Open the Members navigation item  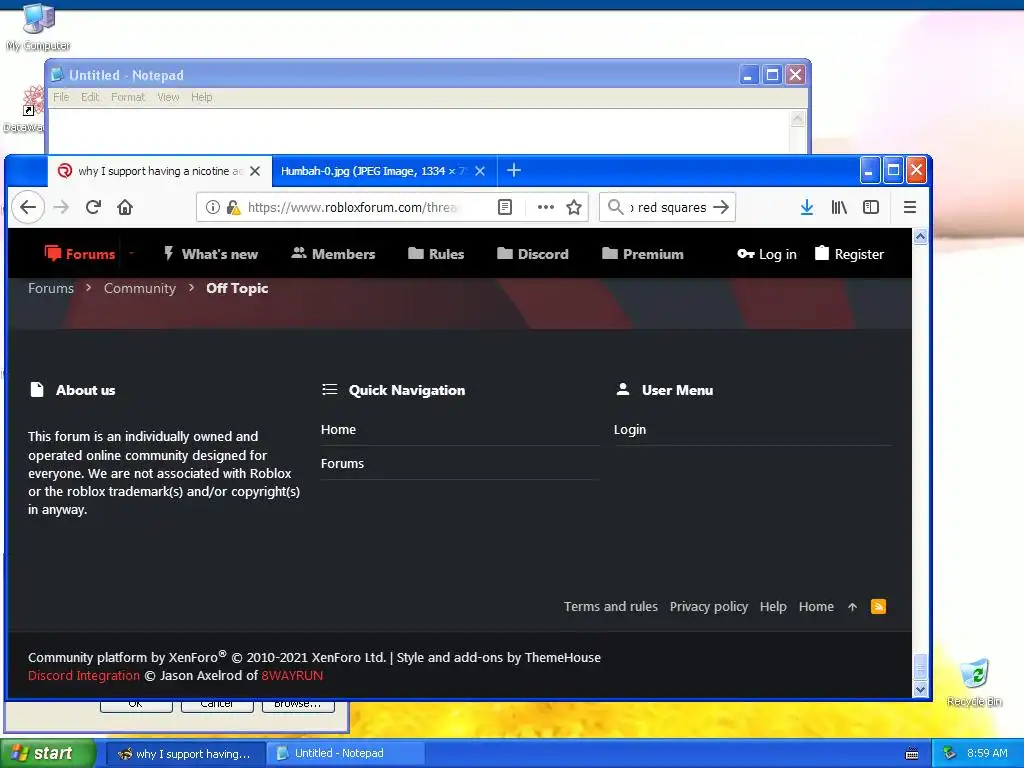333,253
